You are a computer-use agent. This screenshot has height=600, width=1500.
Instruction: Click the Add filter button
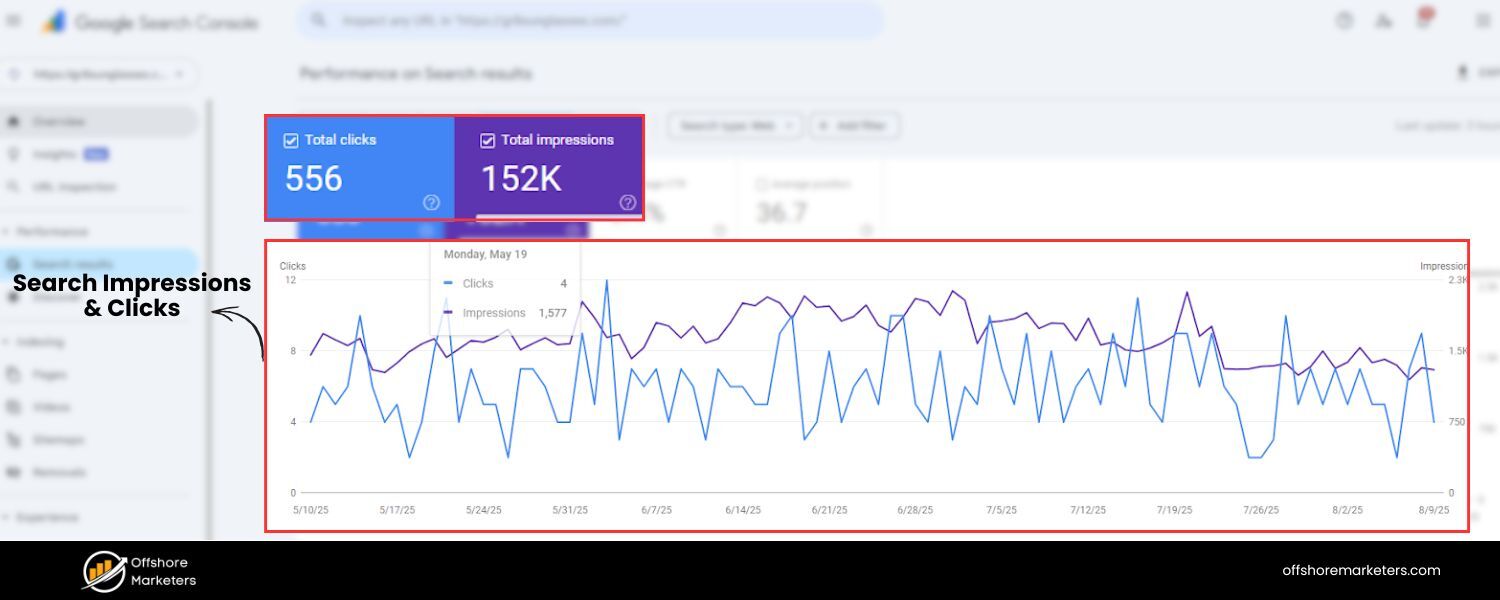point(854,125)
